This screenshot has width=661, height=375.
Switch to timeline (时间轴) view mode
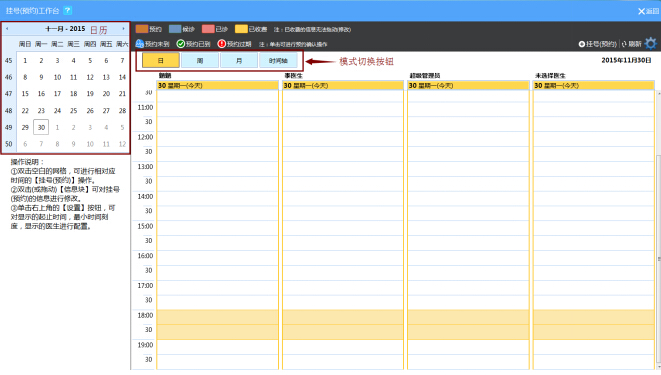(x=278, y=61)
